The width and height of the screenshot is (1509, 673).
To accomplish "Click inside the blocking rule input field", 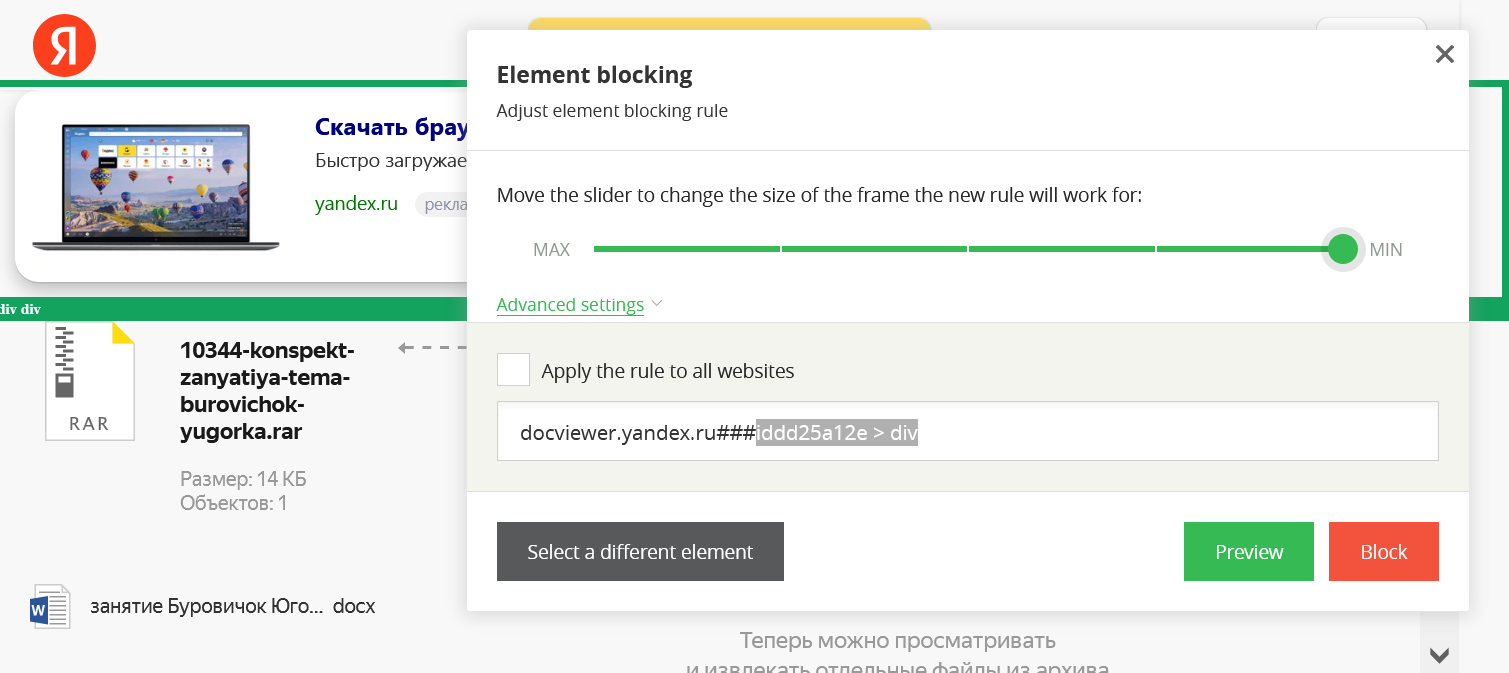I will [967, 431].
